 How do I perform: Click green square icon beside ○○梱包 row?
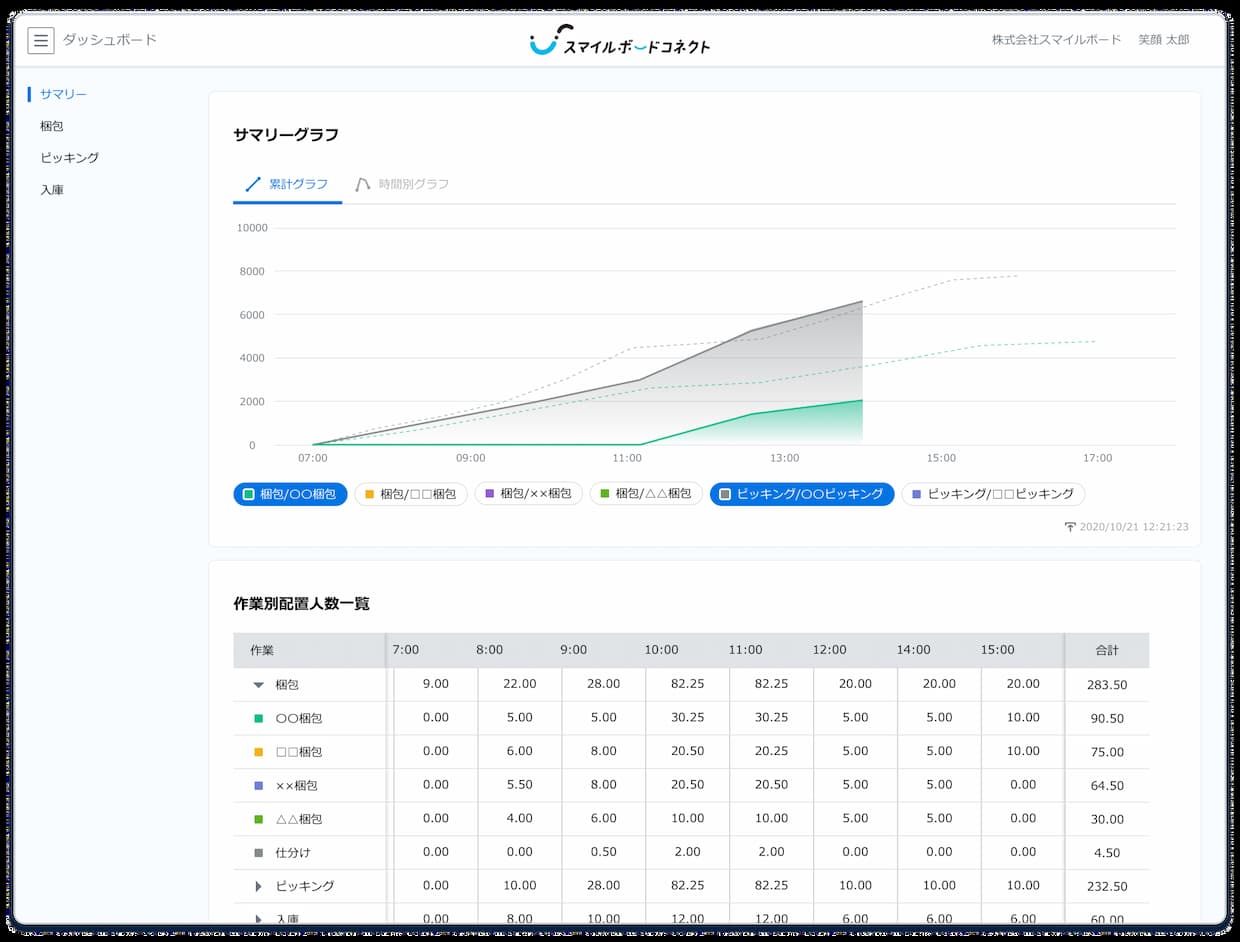259,718
